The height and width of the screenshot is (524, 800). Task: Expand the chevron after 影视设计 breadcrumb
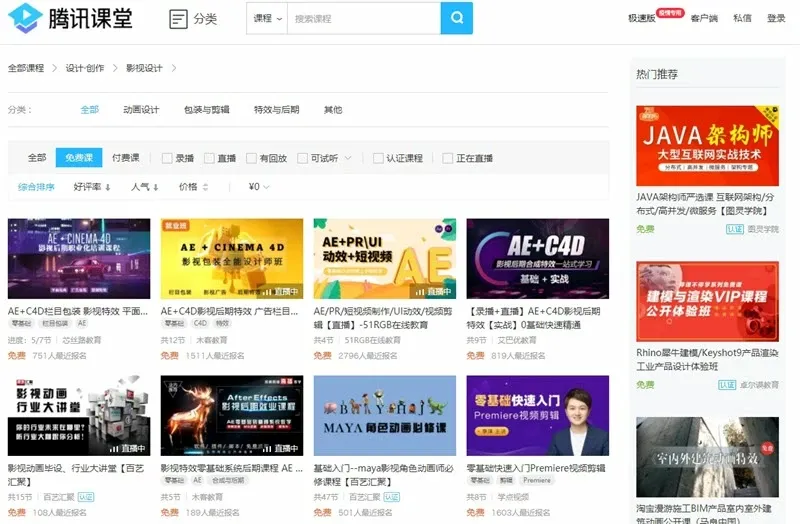click(x=173, y=68)
